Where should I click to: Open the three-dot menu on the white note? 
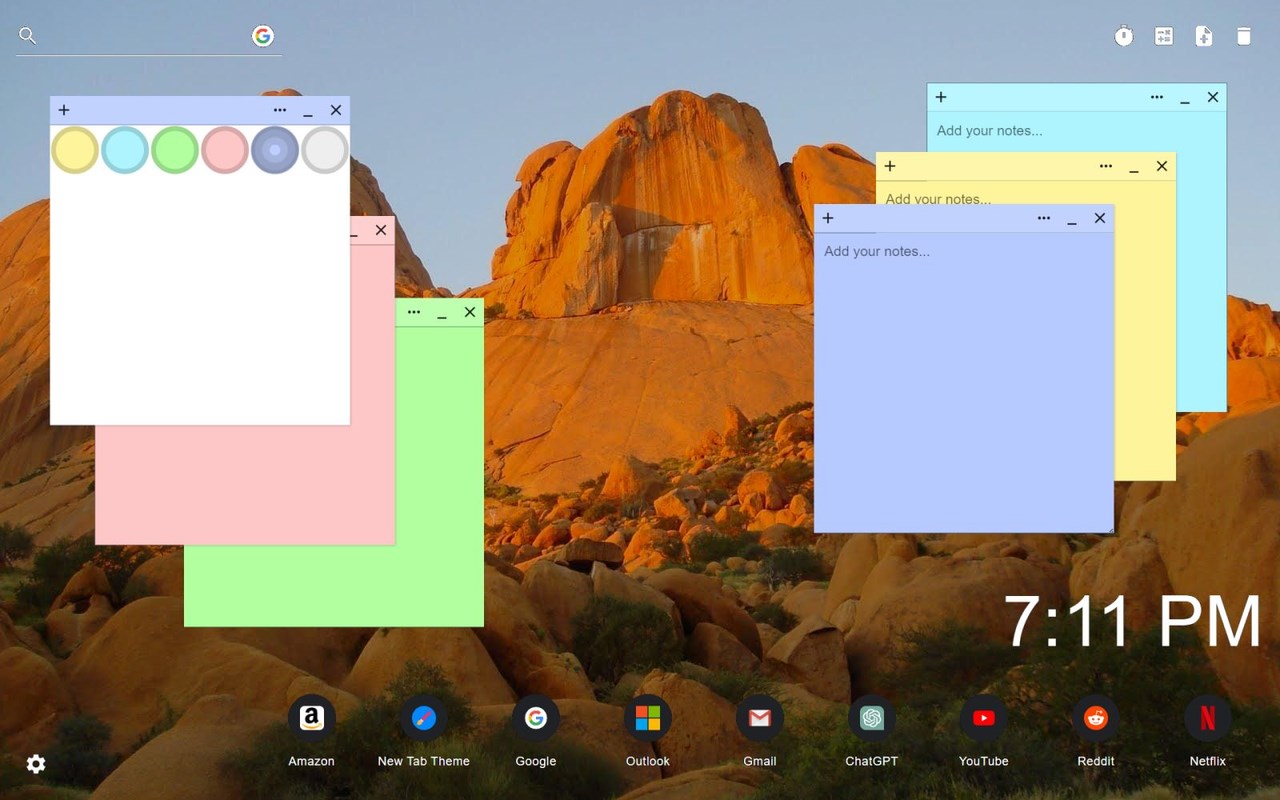pyautogui.click(x=280, y=110)
